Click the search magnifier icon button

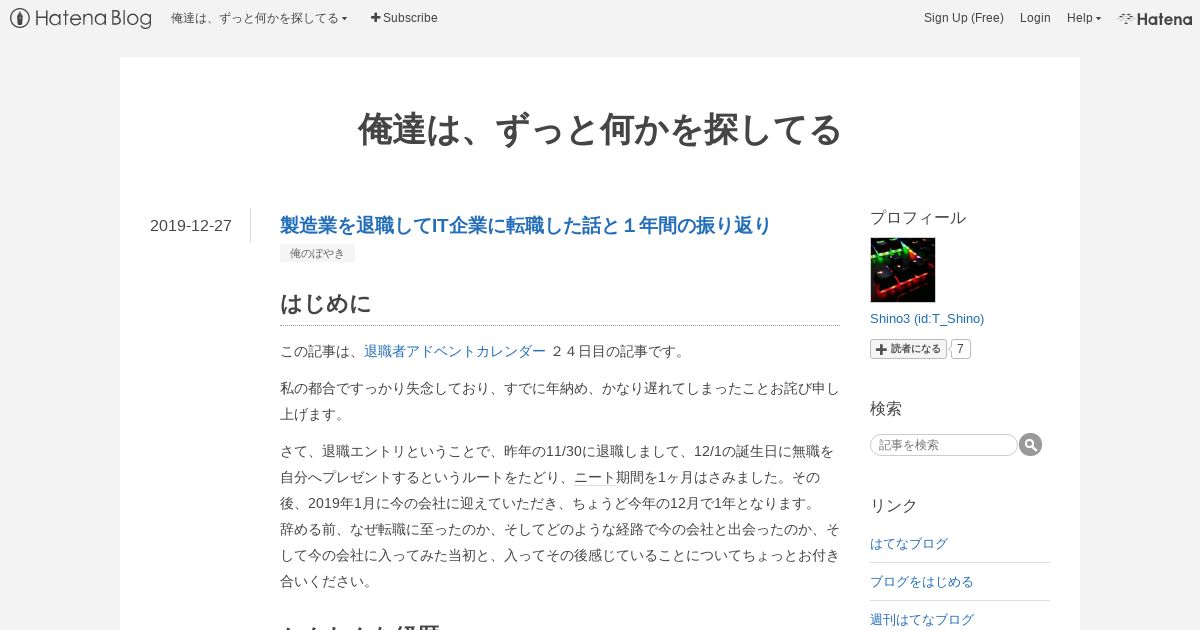[1030, 445]
